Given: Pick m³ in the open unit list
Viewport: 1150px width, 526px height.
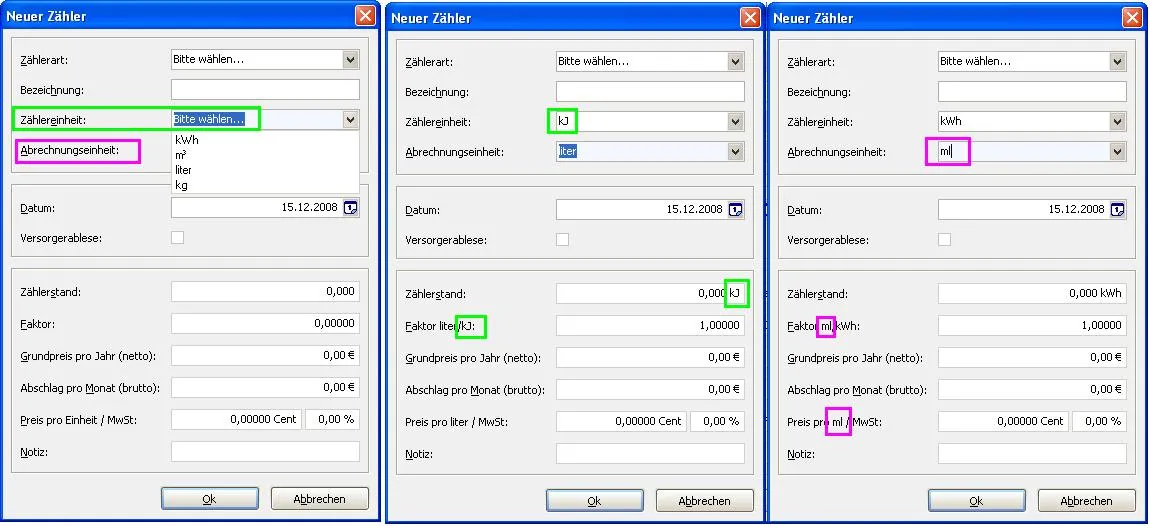Looking at the screenshot, I should click(180, 155).
